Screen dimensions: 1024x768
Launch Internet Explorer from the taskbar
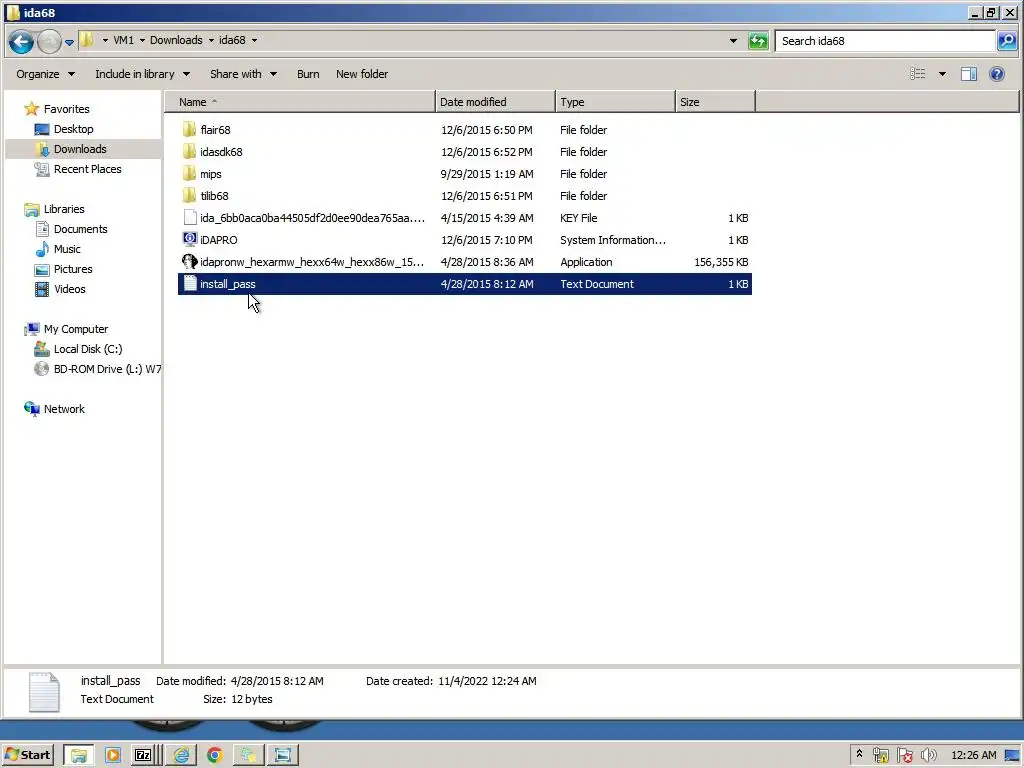coord(181,755)
